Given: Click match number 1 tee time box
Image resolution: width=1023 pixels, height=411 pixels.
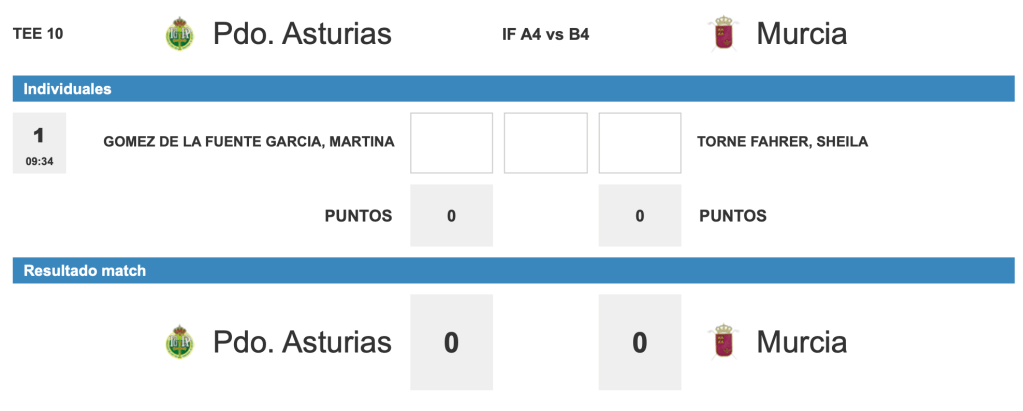Looking at the screenshot, I should click(x=39, y=143).
